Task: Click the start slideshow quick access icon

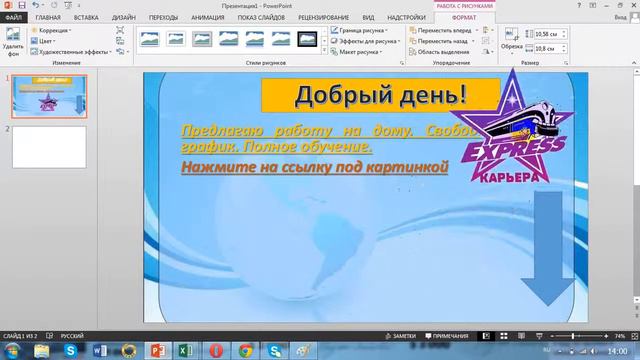Action: (68, 5)
